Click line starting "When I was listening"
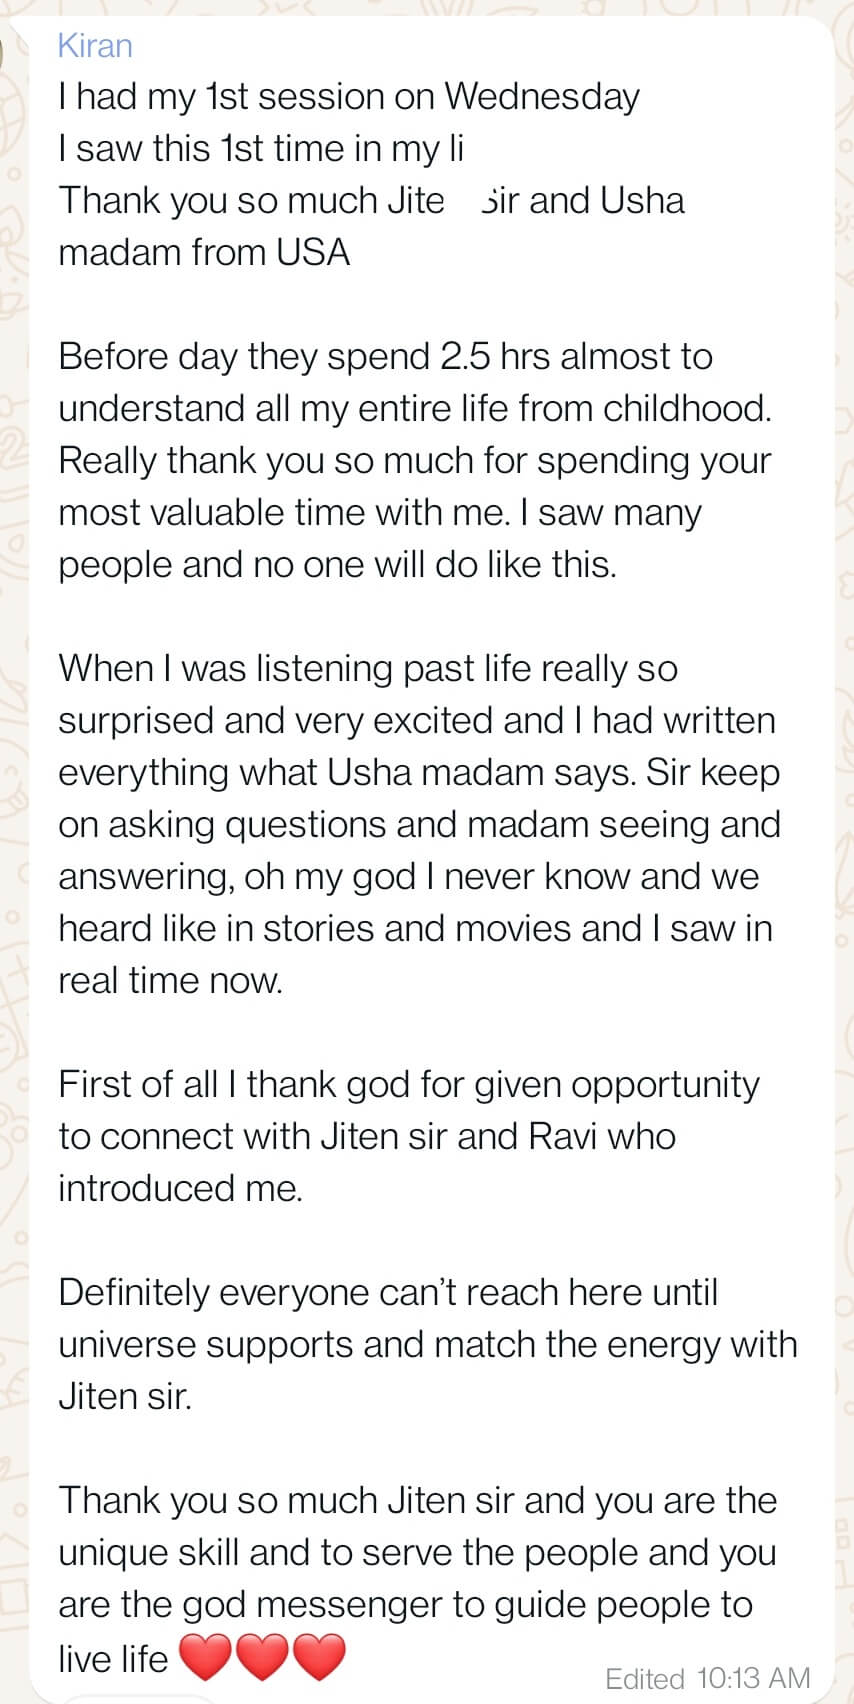The image size is (854, 1704). coord(367,669)
